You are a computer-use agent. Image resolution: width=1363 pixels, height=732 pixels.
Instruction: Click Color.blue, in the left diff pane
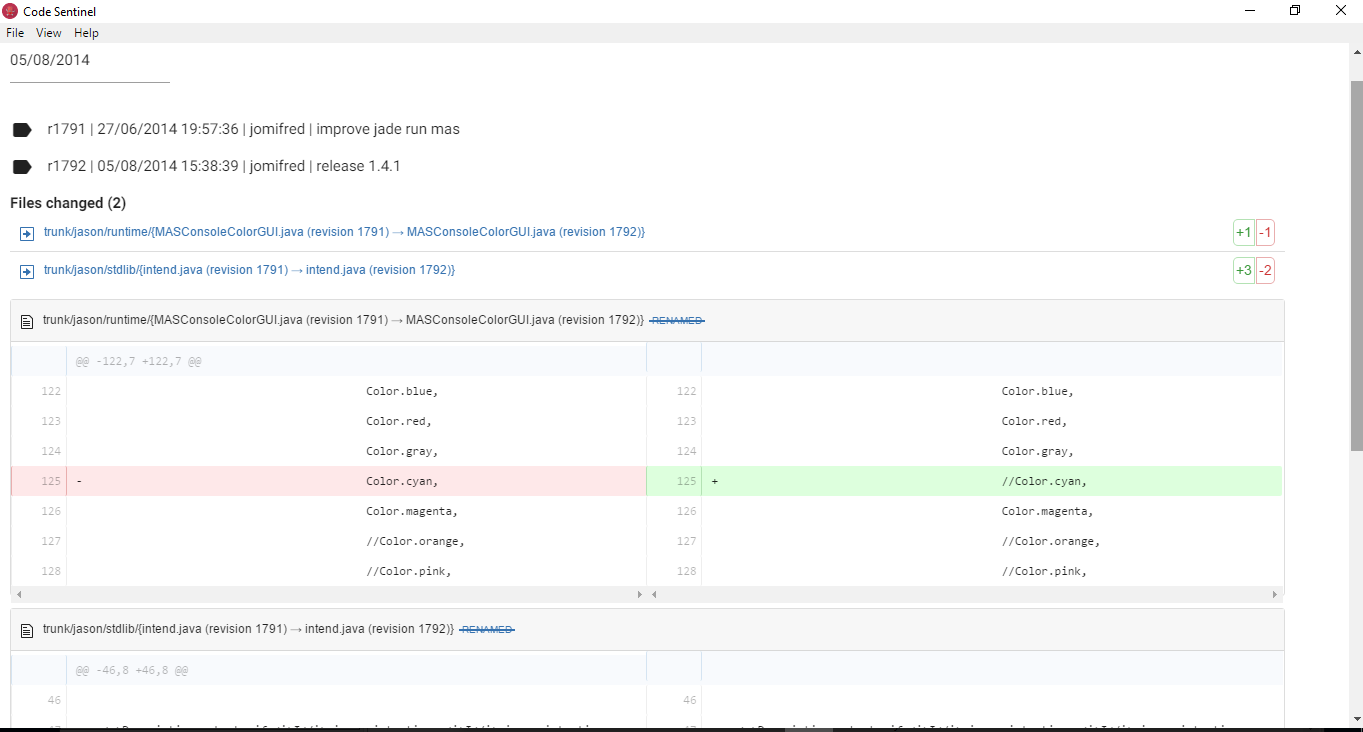pos(402,391)
